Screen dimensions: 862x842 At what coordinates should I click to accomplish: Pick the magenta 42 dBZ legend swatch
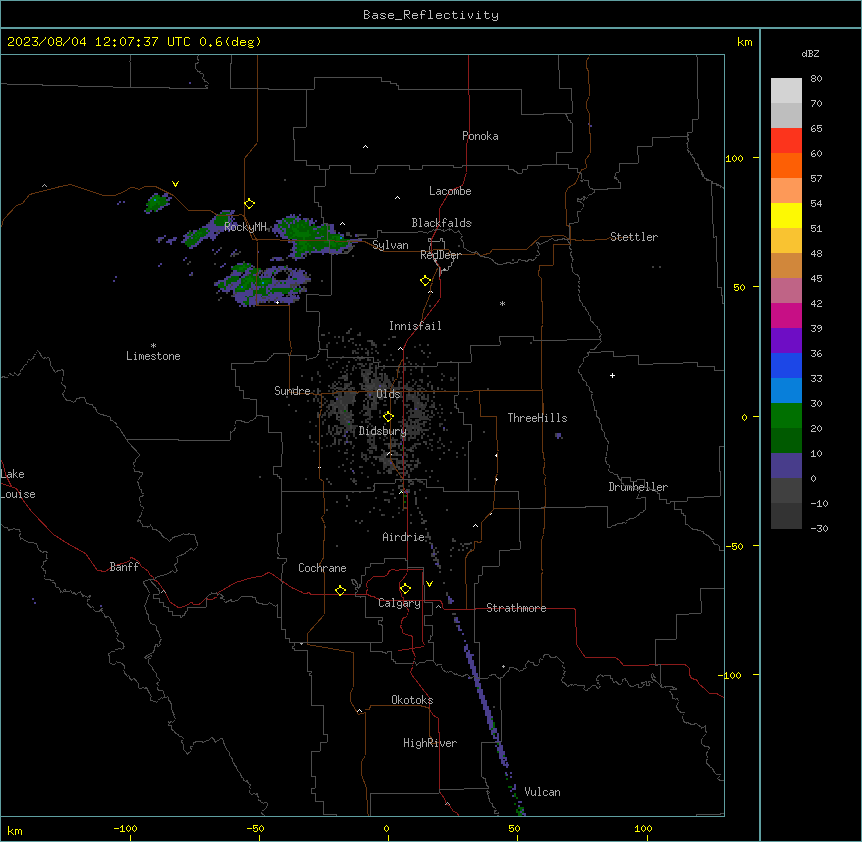click(786, 315)
